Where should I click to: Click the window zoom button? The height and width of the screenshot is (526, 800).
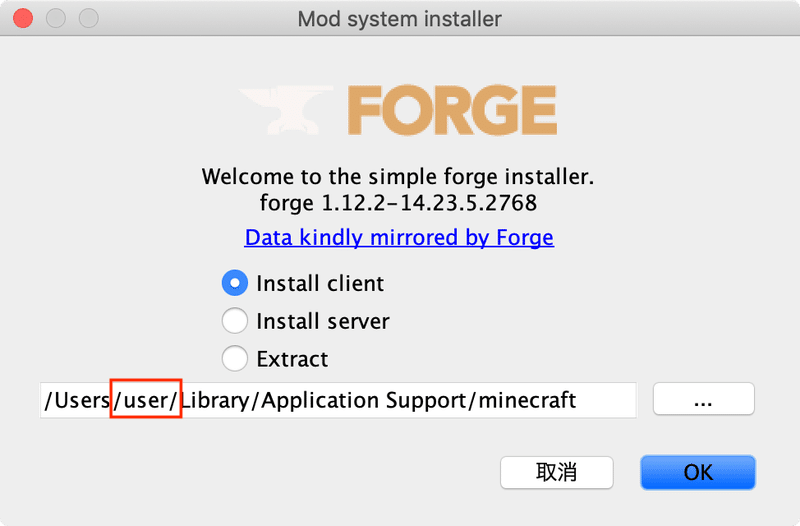click(x=89, y=19)
